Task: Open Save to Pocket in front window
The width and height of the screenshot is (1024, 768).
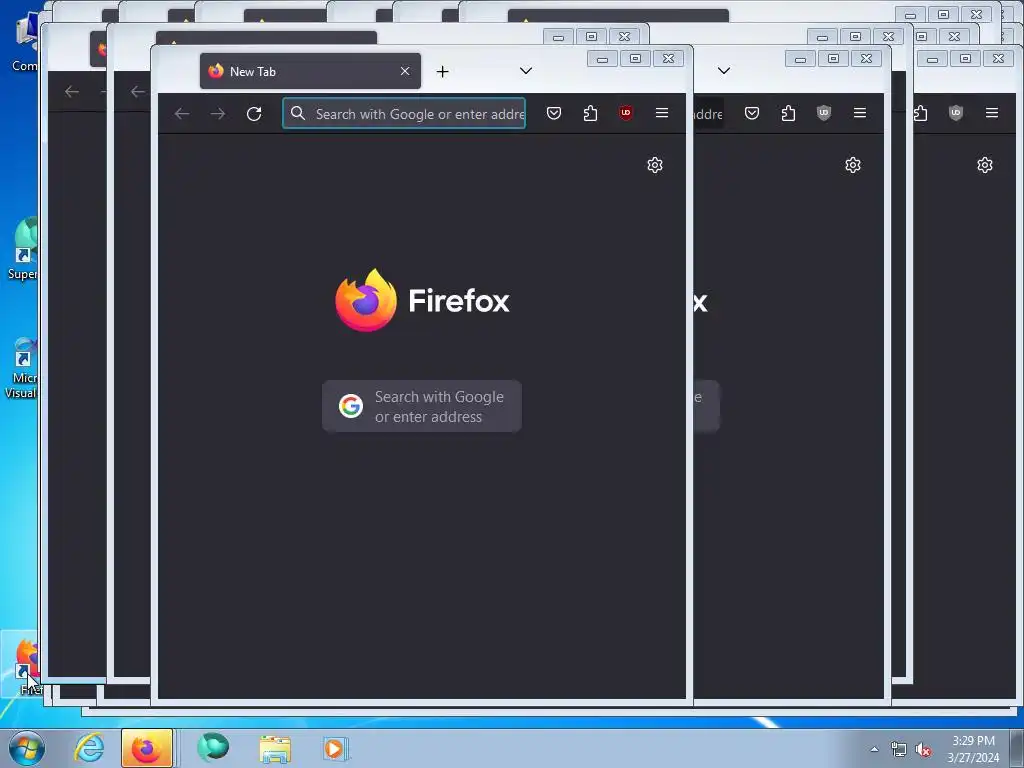Action: (554, 113)
